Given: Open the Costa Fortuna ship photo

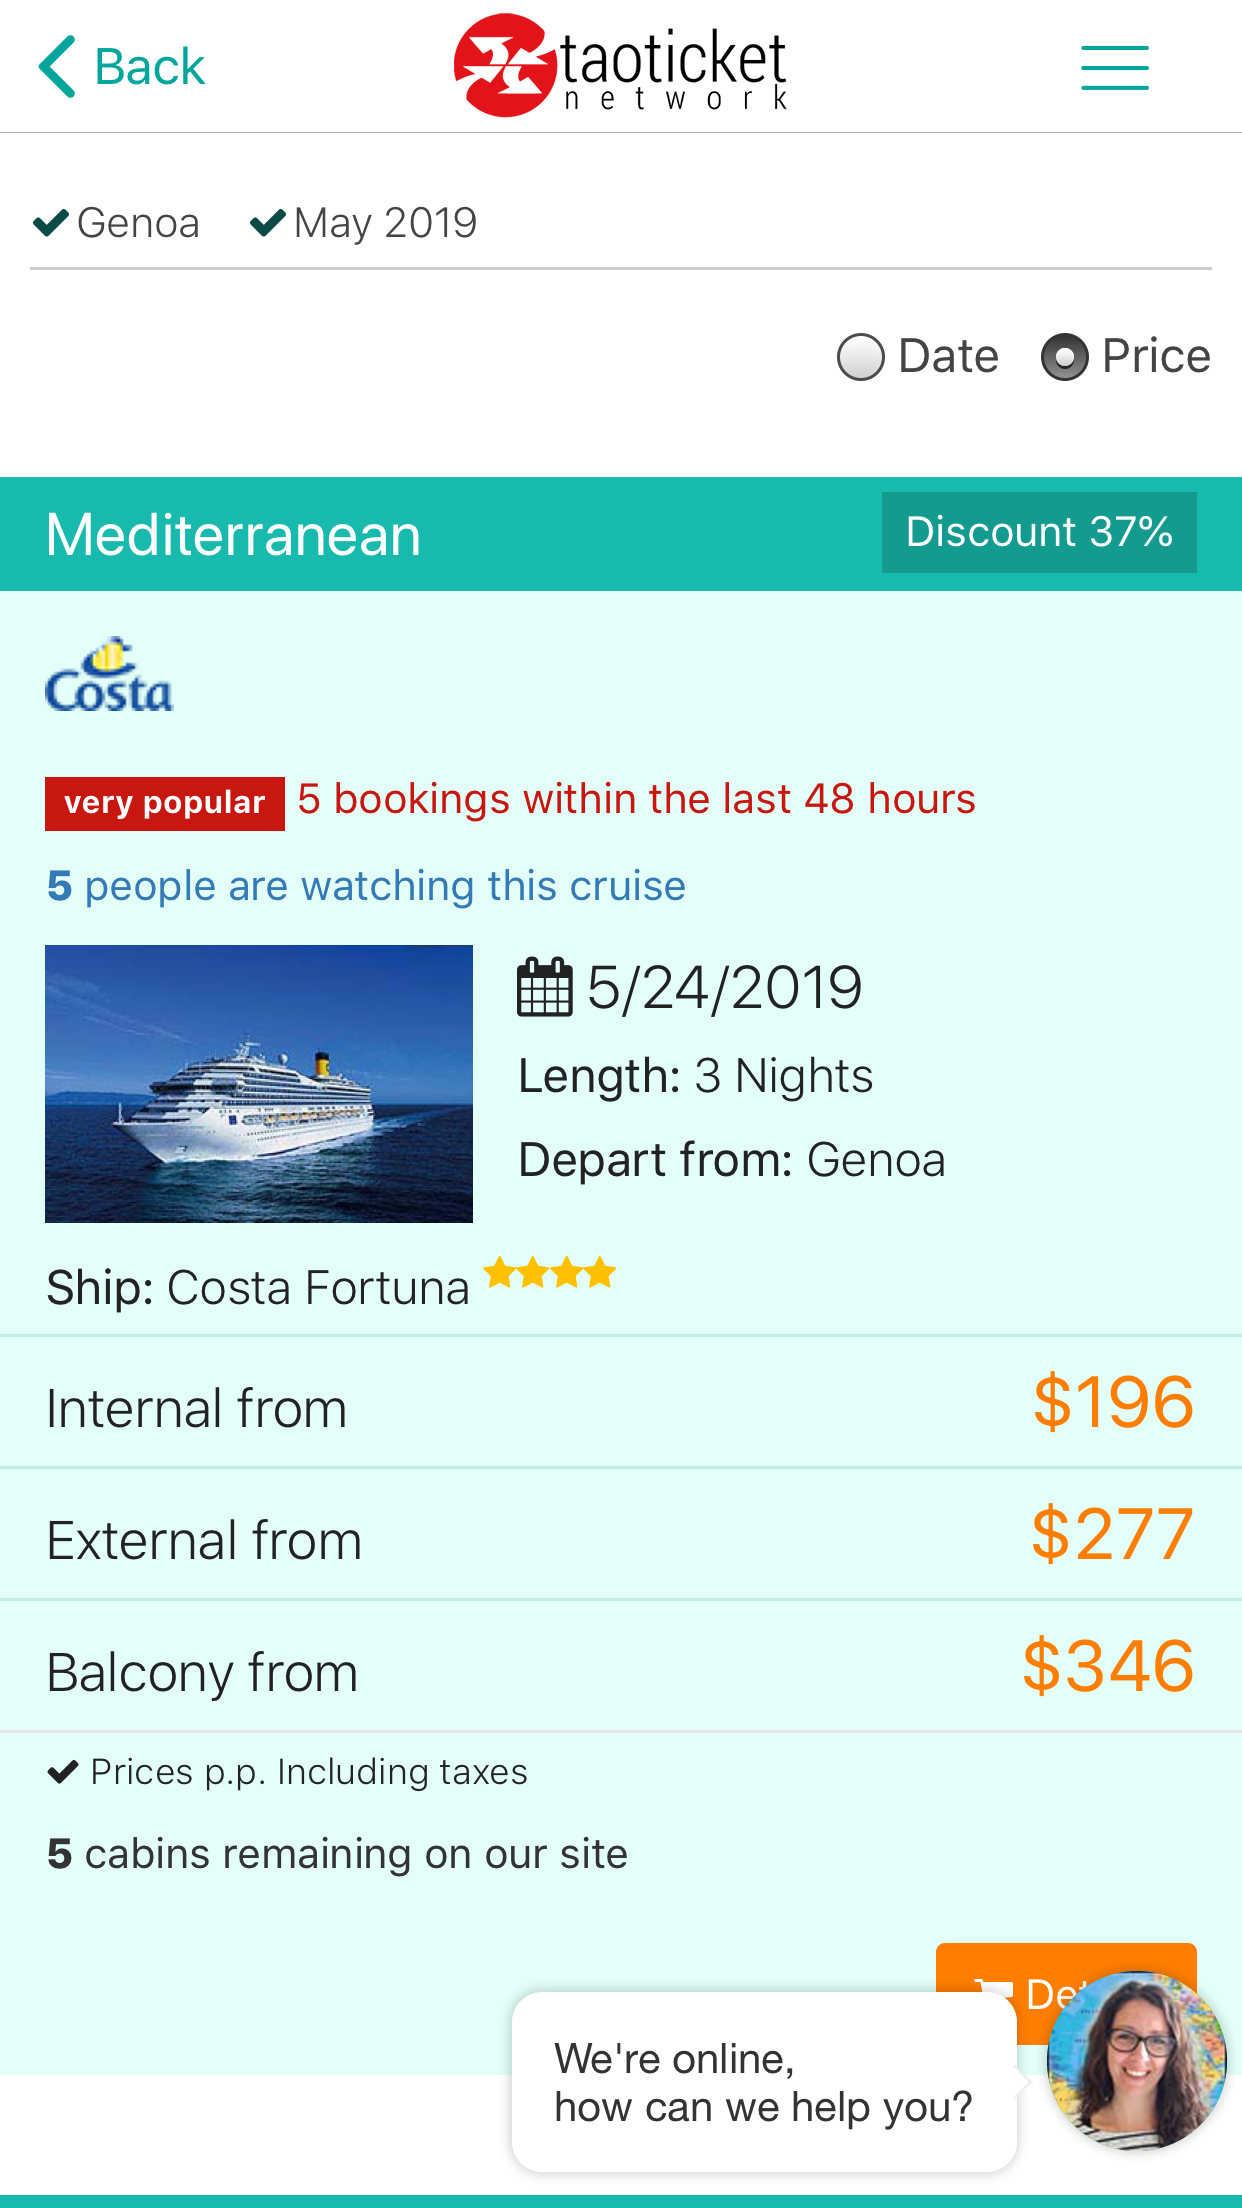Looking at the screenshot, I should pos(259,1083).
